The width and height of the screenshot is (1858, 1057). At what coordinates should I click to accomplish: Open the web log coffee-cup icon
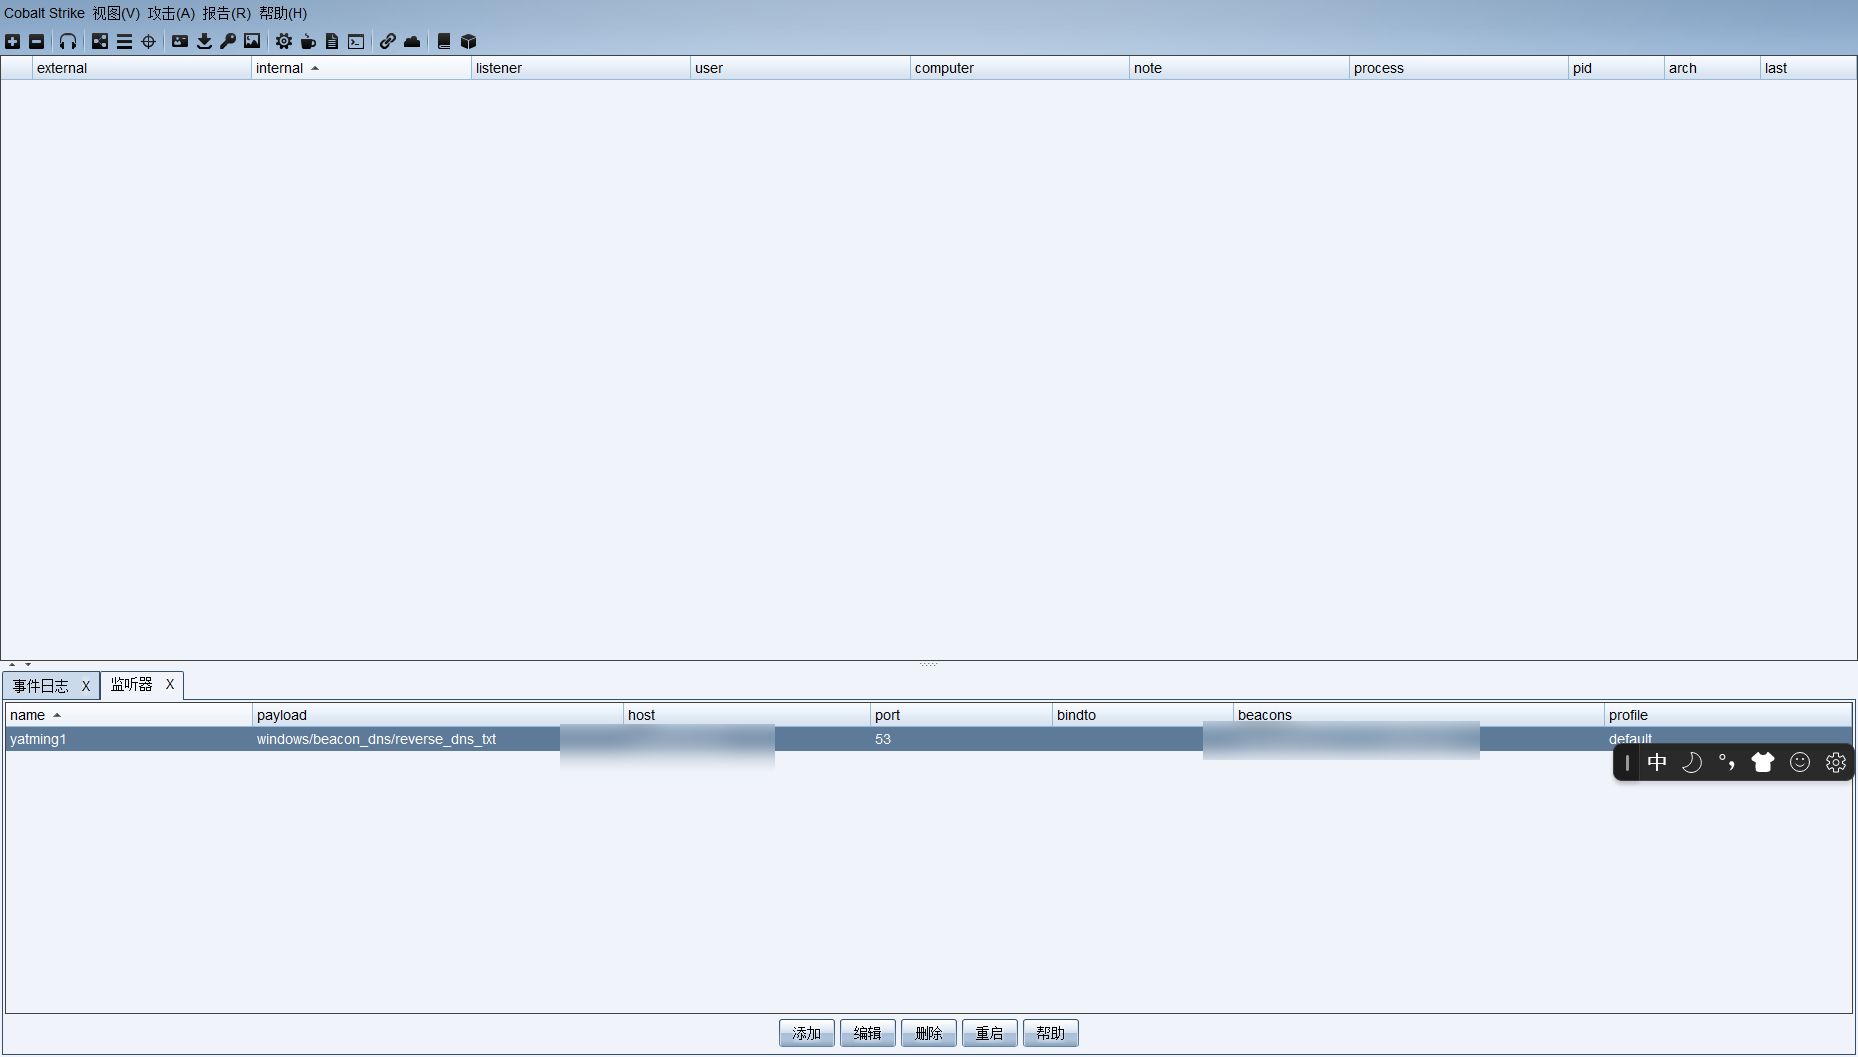[x=308, y=41]
